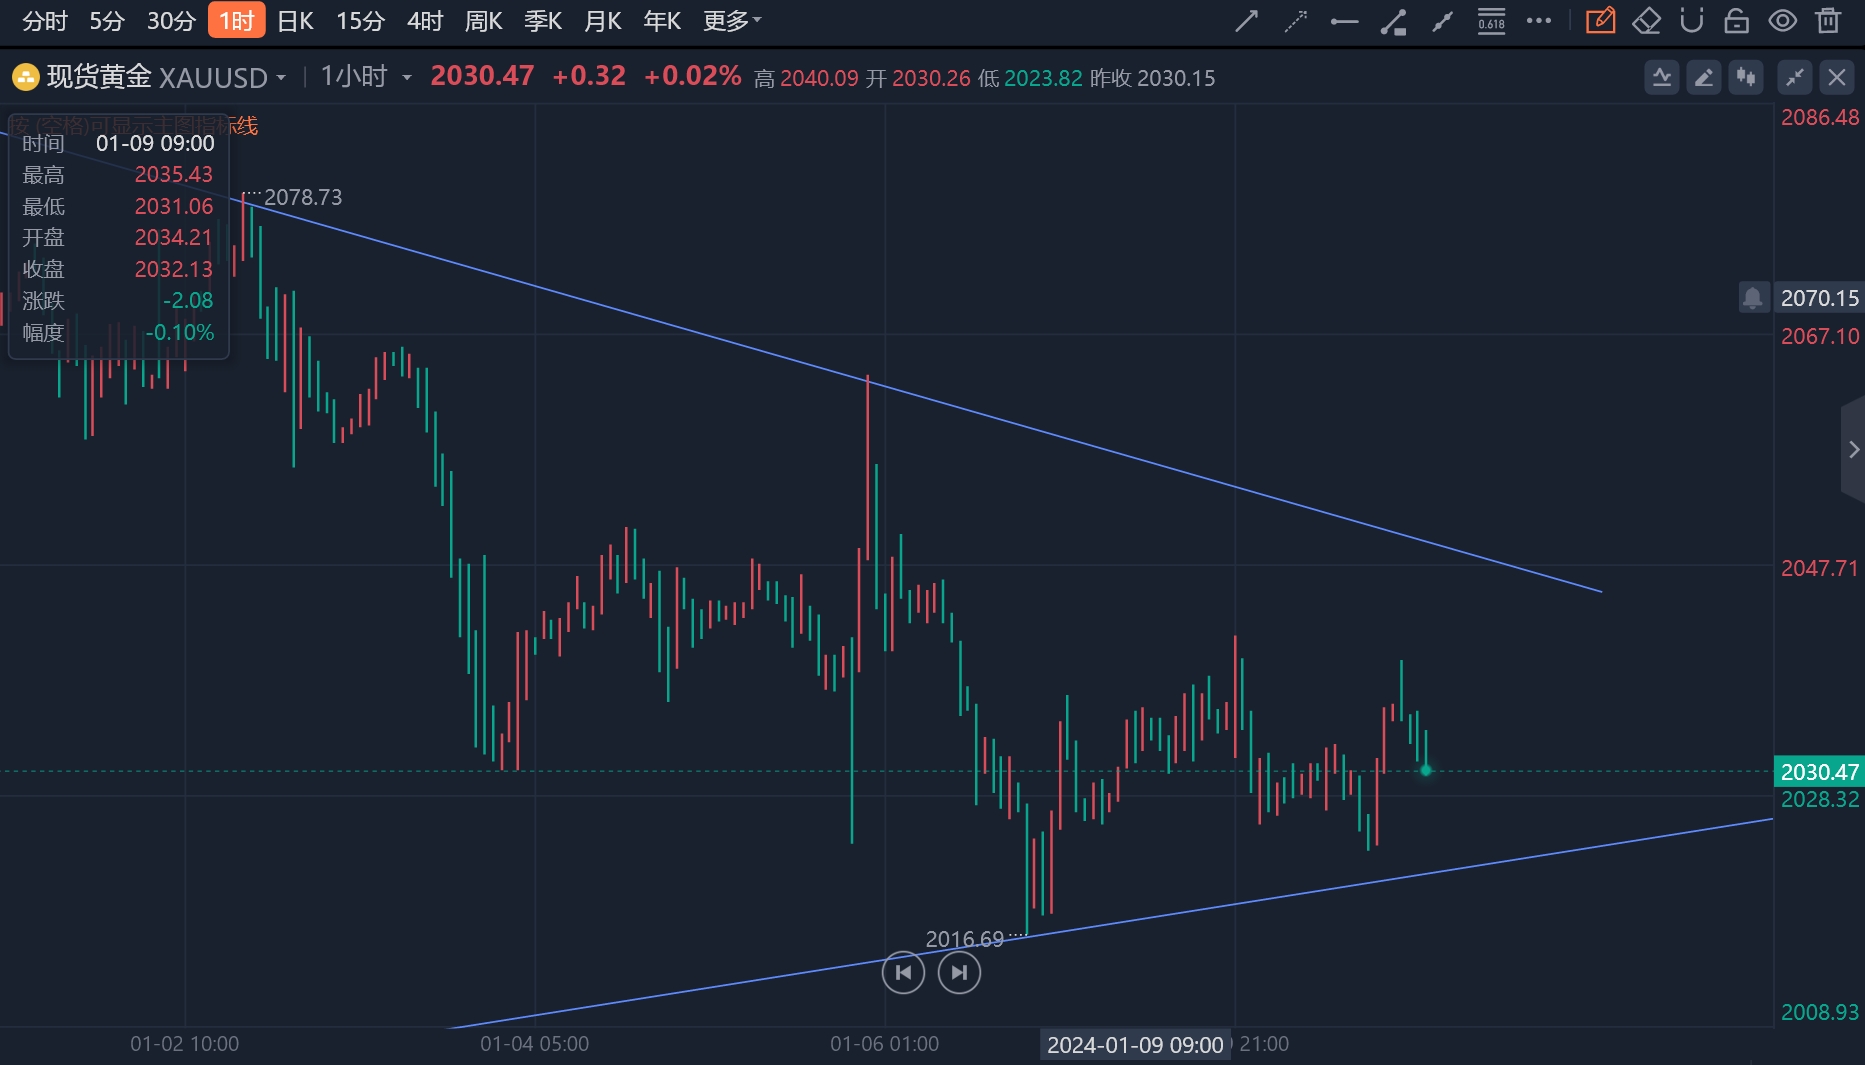Click the +0.02% change percentage in header

(x=693, y=76)
